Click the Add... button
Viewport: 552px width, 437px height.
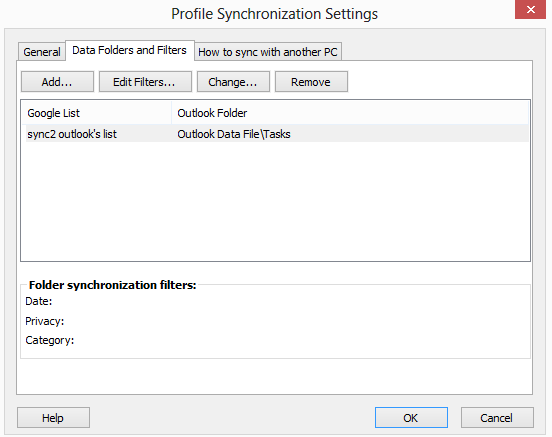click(57, 82)
